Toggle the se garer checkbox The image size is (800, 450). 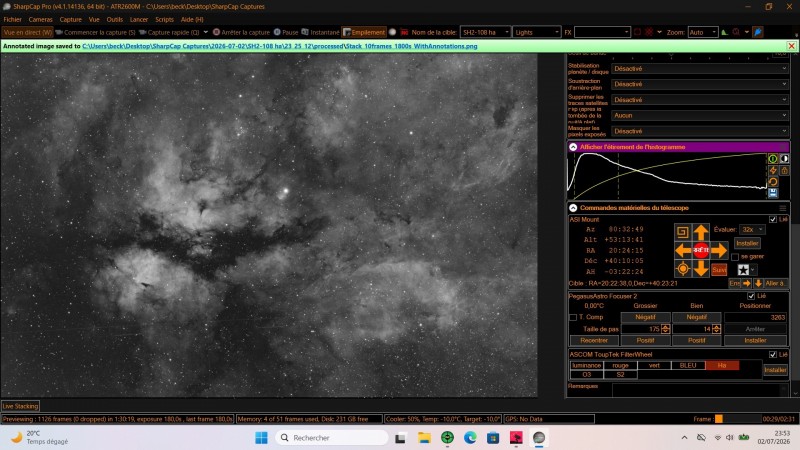(735, 257)
